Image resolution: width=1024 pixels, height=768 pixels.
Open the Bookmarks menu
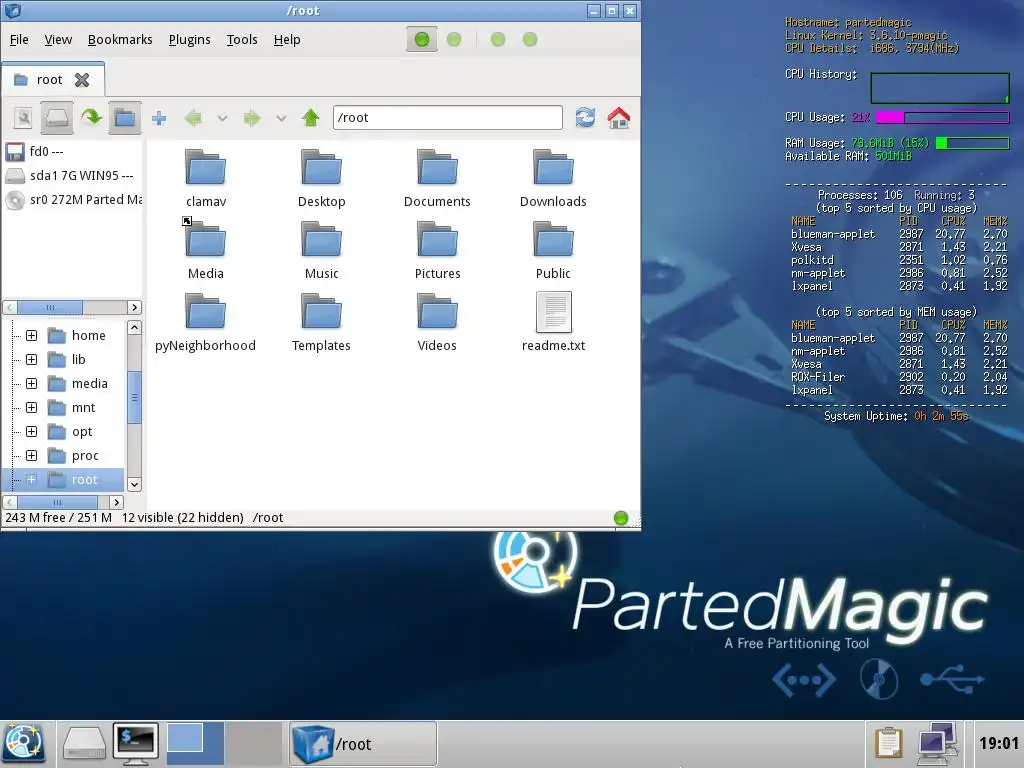pyautogui.click(x=120, y=40)
